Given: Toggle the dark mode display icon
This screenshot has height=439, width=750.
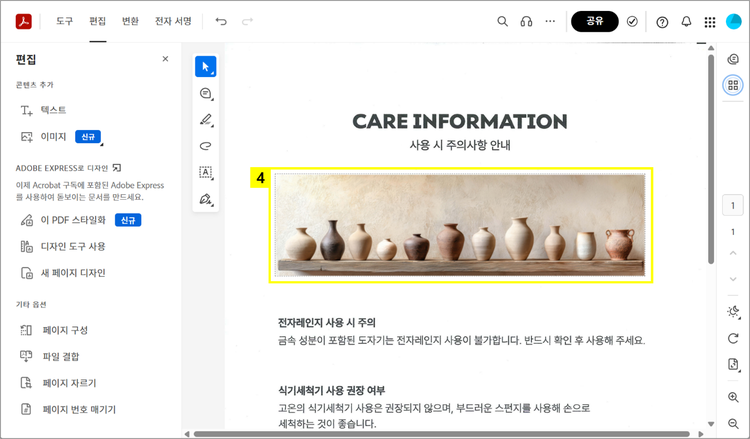Looking at the screenshot, I should click(x=733, y=312).
